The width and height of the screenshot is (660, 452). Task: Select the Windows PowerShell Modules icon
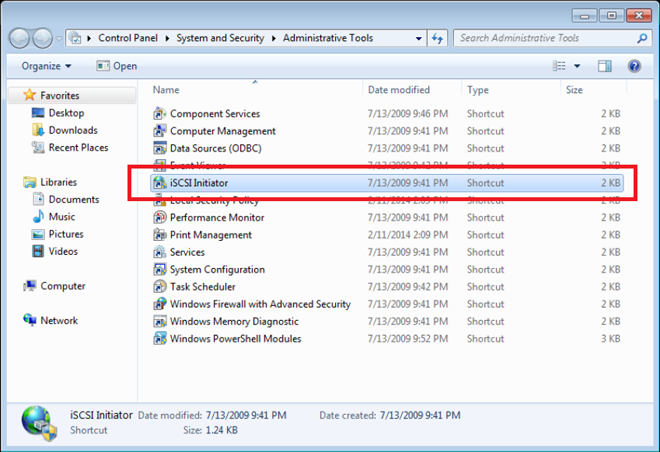tap(160, 339)
